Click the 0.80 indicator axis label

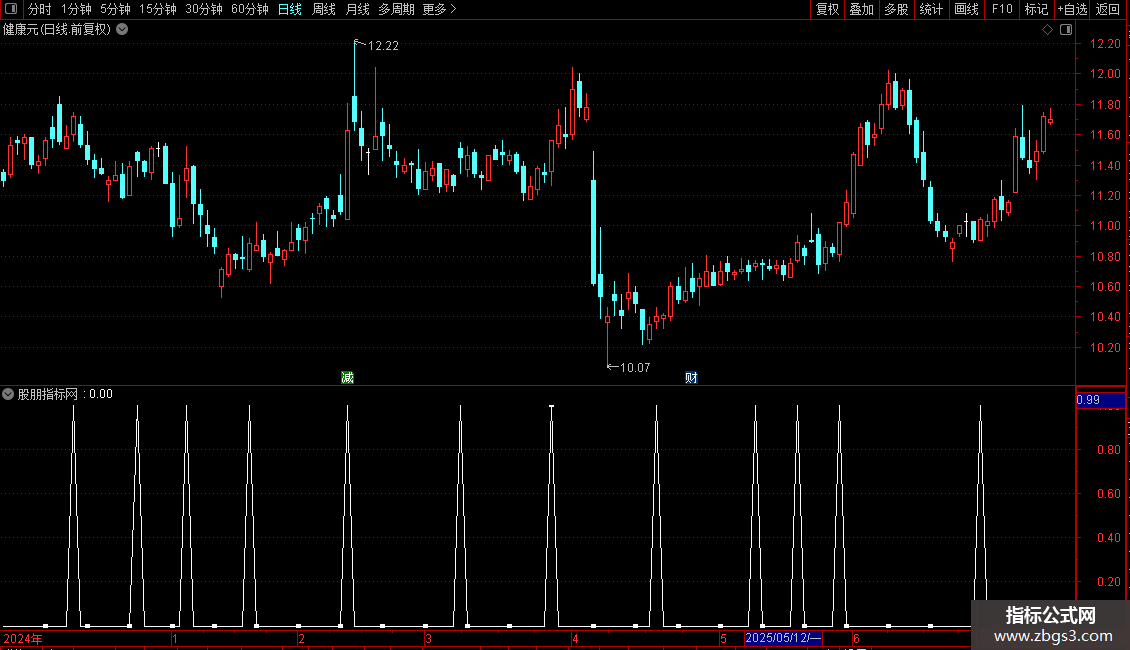click(1108, 450)
